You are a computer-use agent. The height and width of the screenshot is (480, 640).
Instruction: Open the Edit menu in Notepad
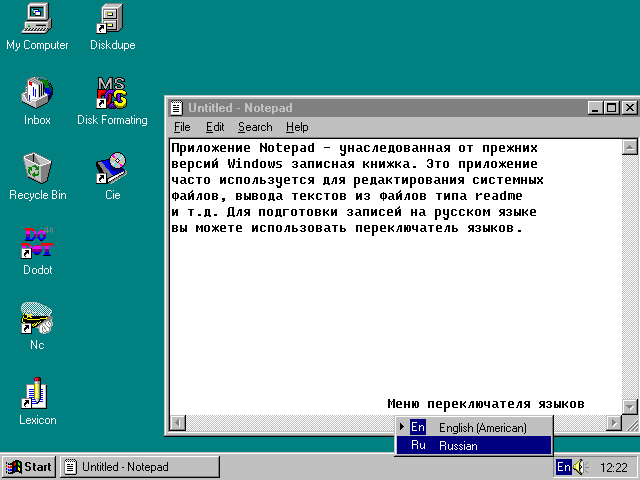(x=215, y=127)
